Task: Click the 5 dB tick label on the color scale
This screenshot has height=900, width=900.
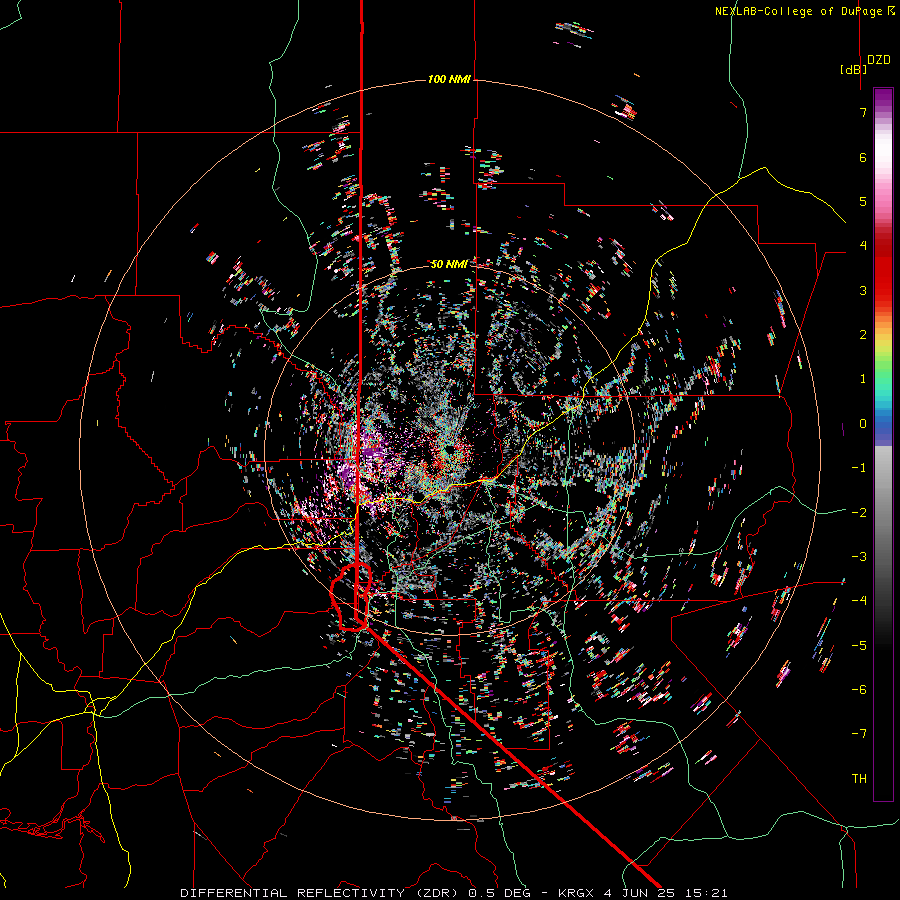Action: click(x=863, y=201)
